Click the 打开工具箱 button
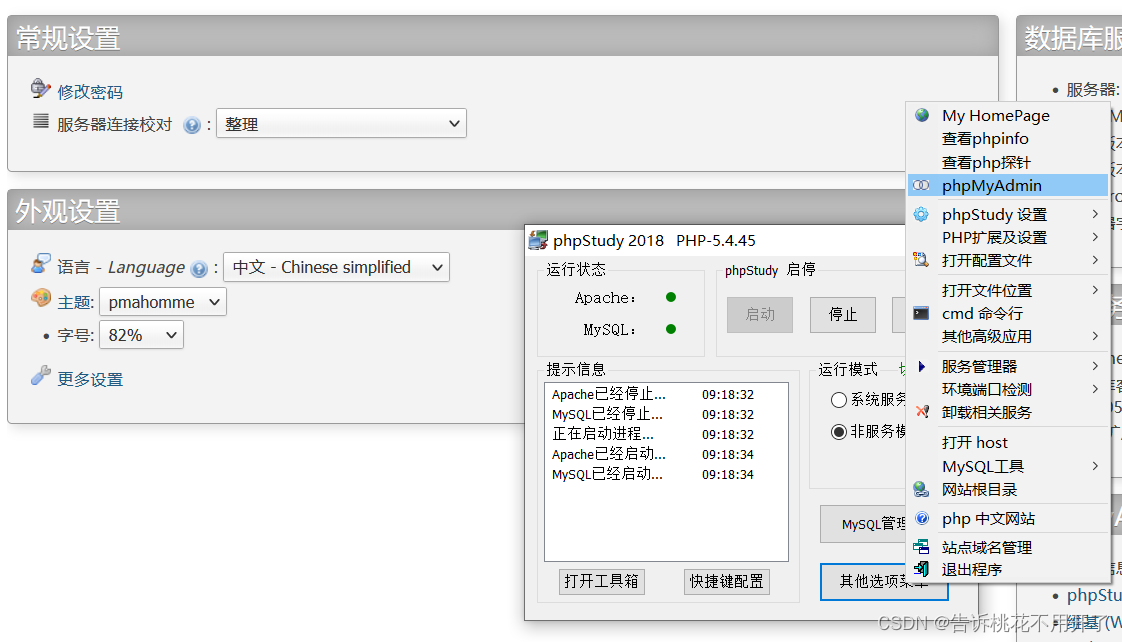This screenshot has width=1122, height=642. 601,581
